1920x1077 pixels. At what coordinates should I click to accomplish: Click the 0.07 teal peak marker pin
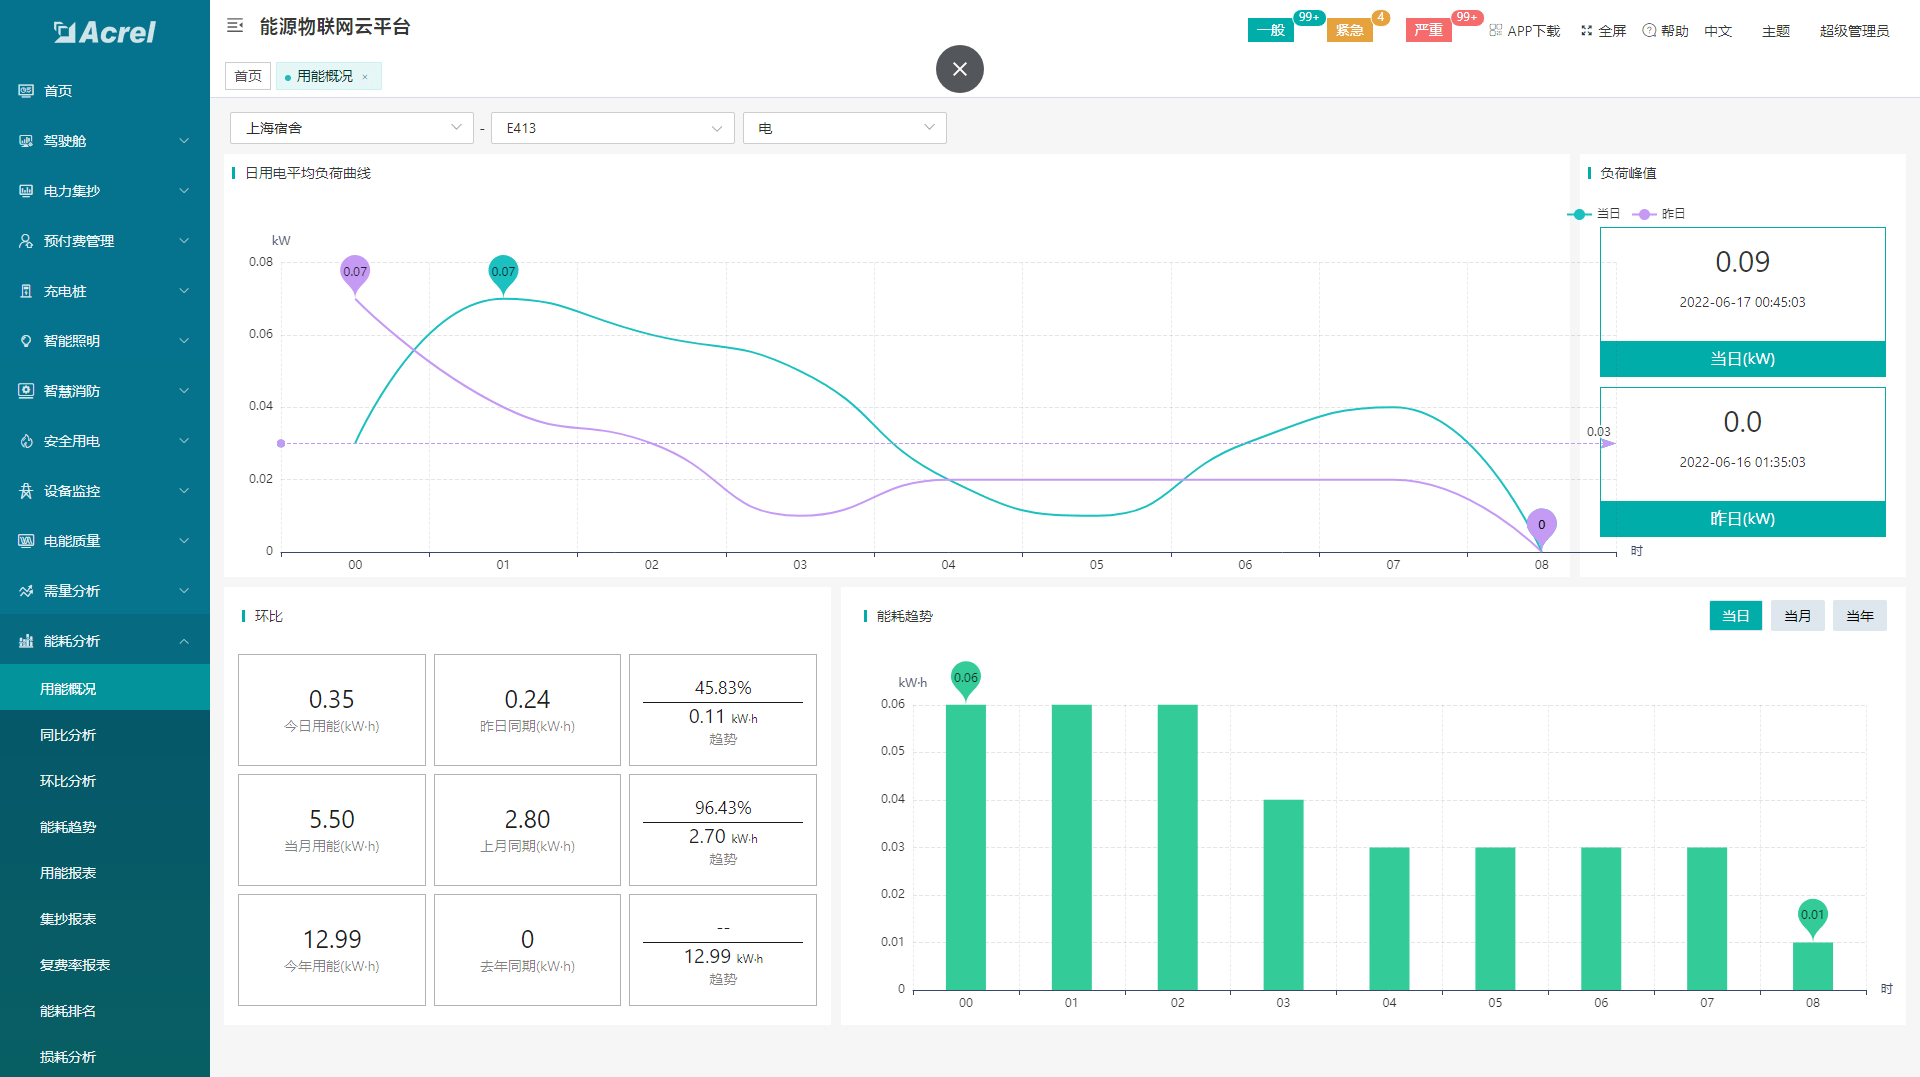(503, 273)
